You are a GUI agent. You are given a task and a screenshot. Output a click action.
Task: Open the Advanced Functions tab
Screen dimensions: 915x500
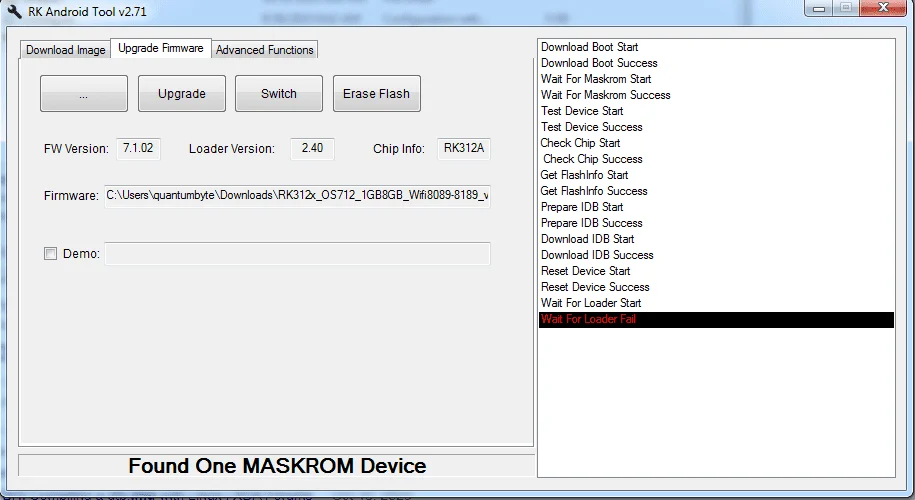264,50
